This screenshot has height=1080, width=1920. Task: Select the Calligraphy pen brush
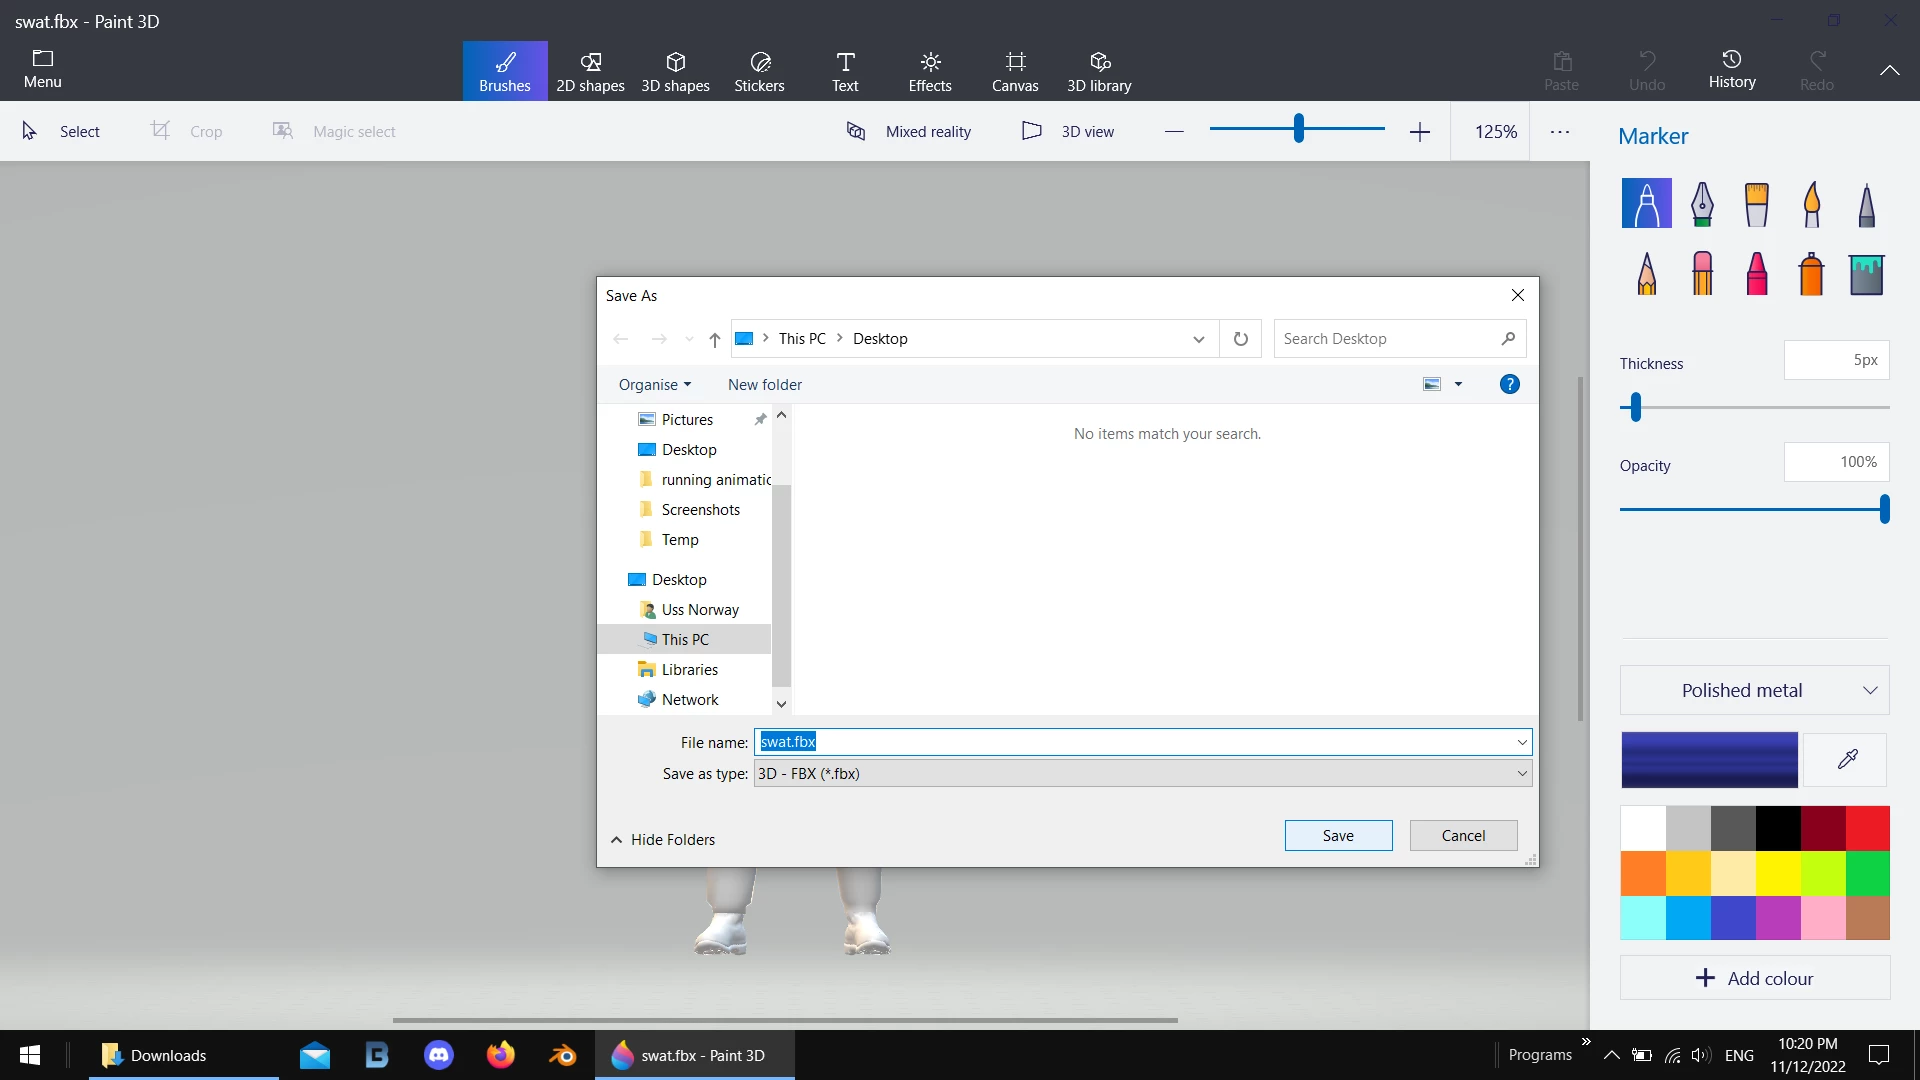[1702, 204]
